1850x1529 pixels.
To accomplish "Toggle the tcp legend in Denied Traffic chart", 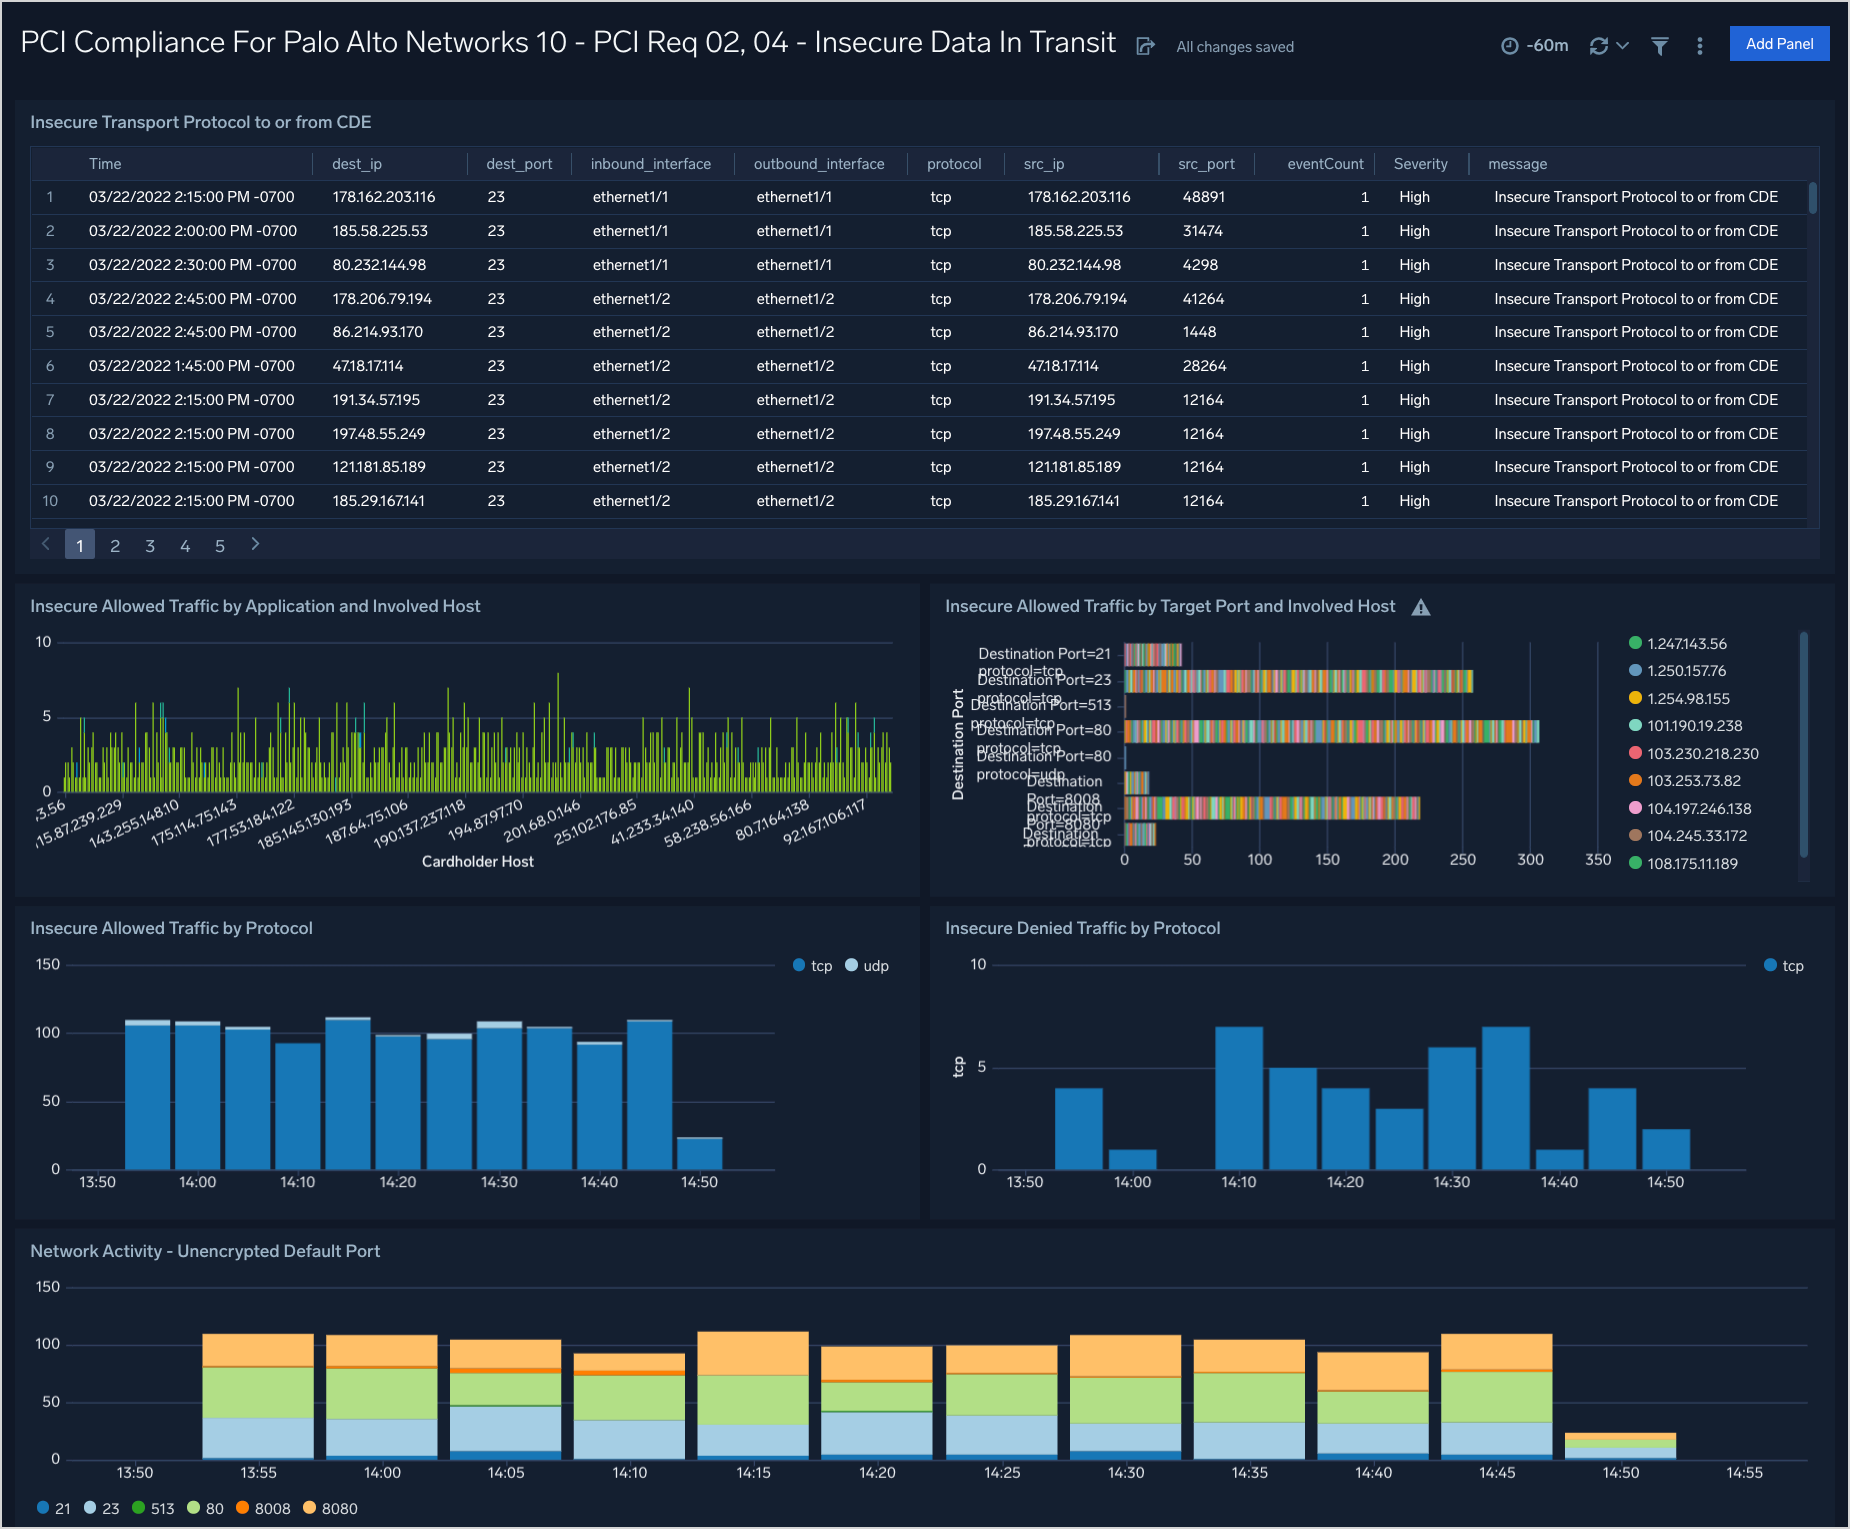I will (1783, 965).
